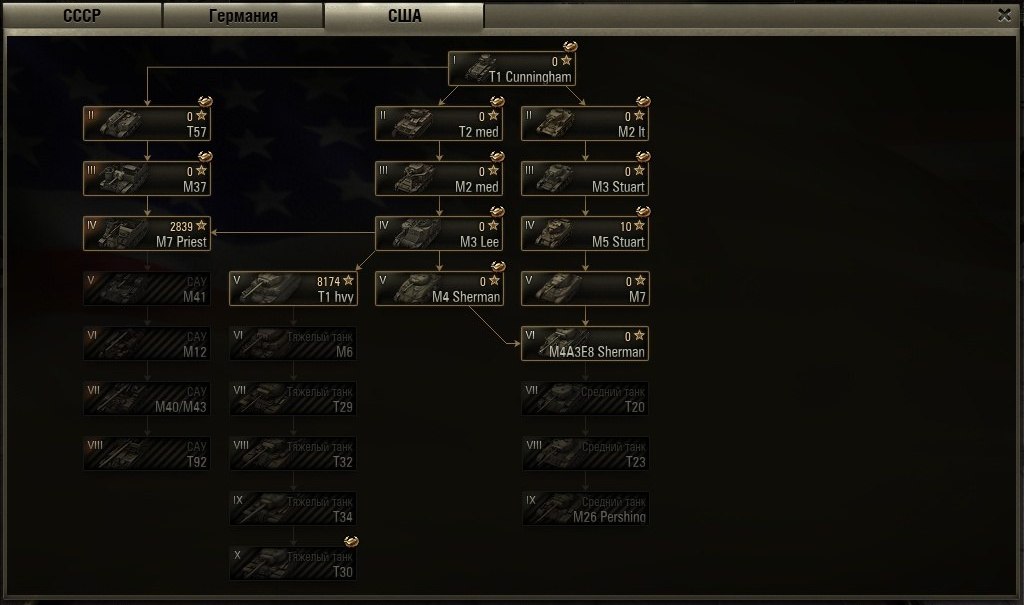Viewport: 1024px width, 605px height.
Task: Select the locked T29 heavy tank
Action: pos(293,399)
